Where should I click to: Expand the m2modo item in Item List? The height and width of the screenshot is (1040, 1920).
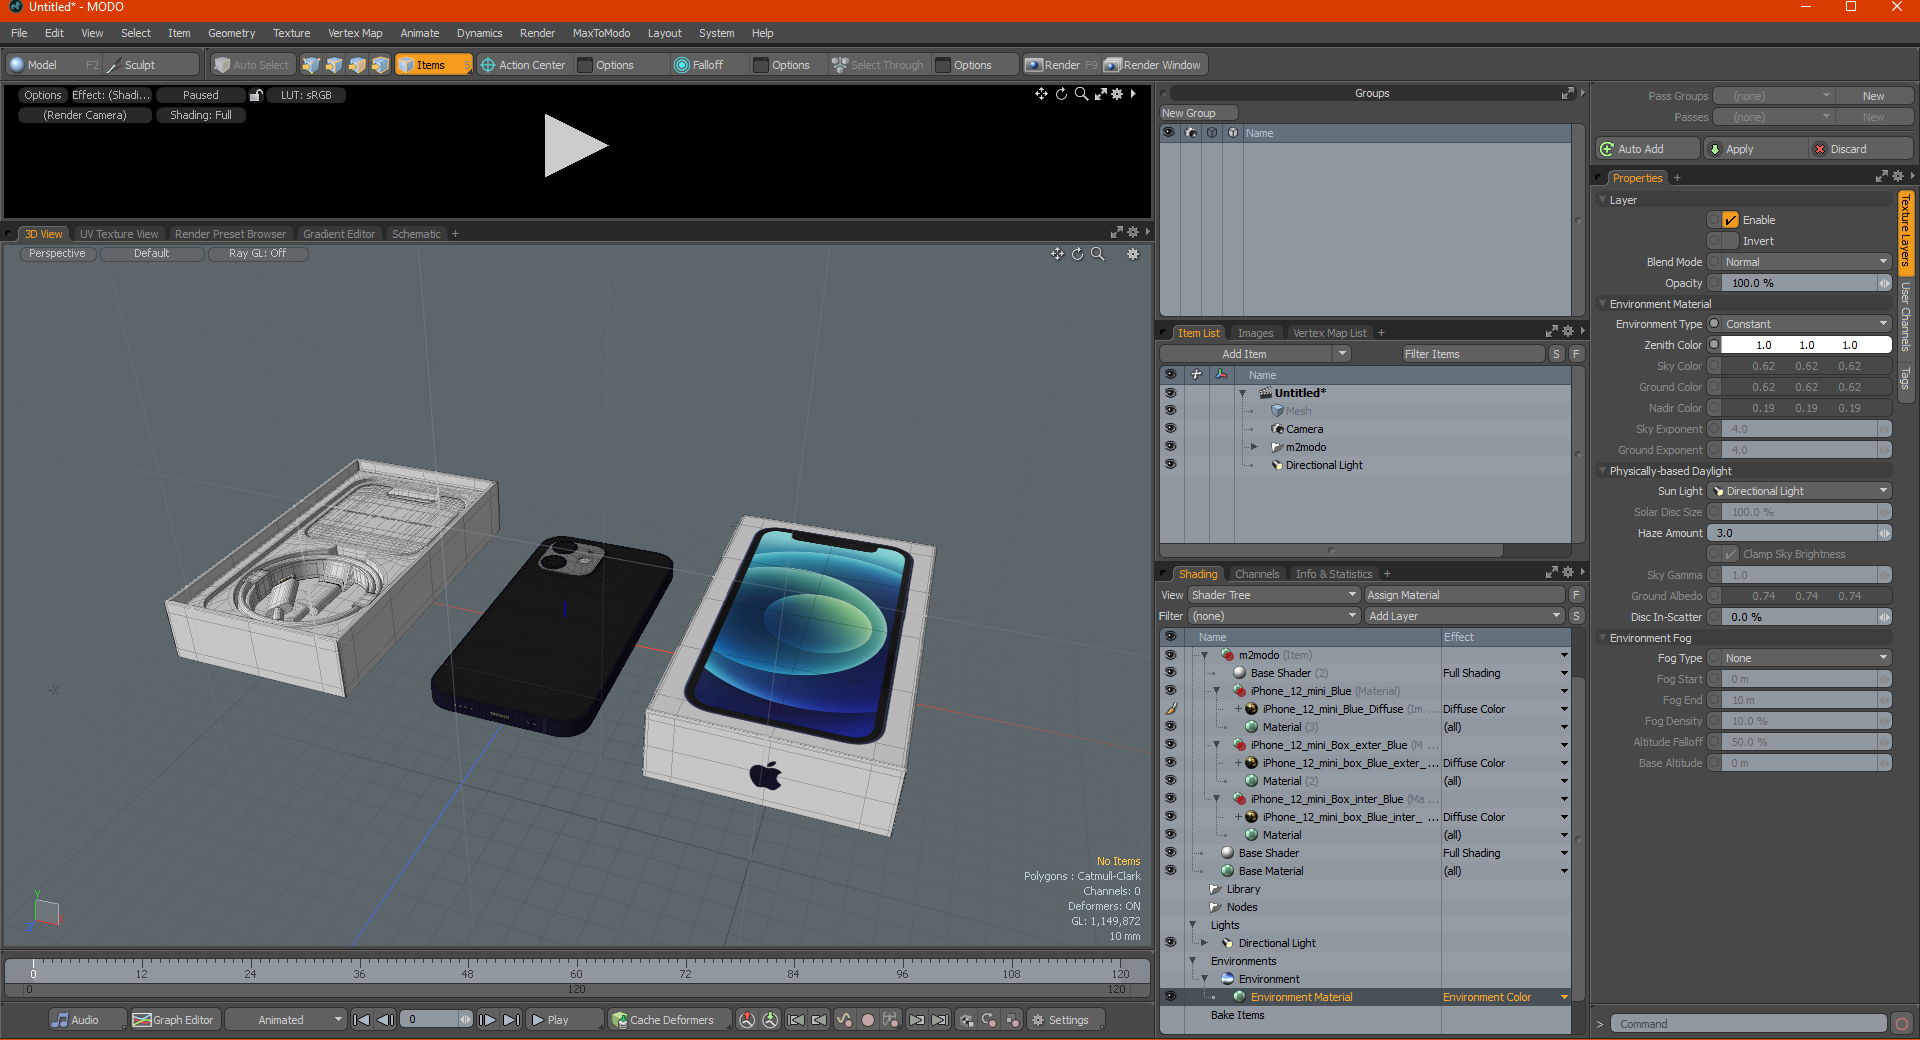[x=1254, y=447]
